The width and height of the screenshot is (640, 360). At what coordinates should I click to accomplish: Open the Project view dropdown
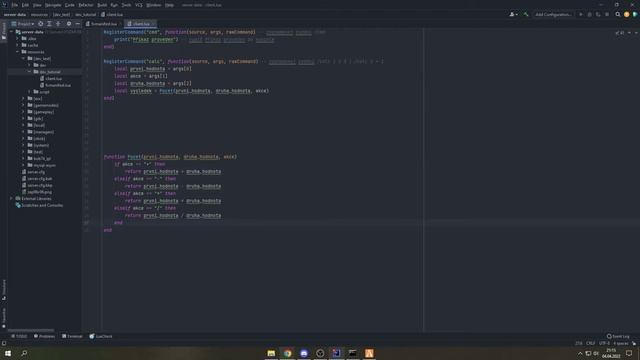click(x=22, y=24)
